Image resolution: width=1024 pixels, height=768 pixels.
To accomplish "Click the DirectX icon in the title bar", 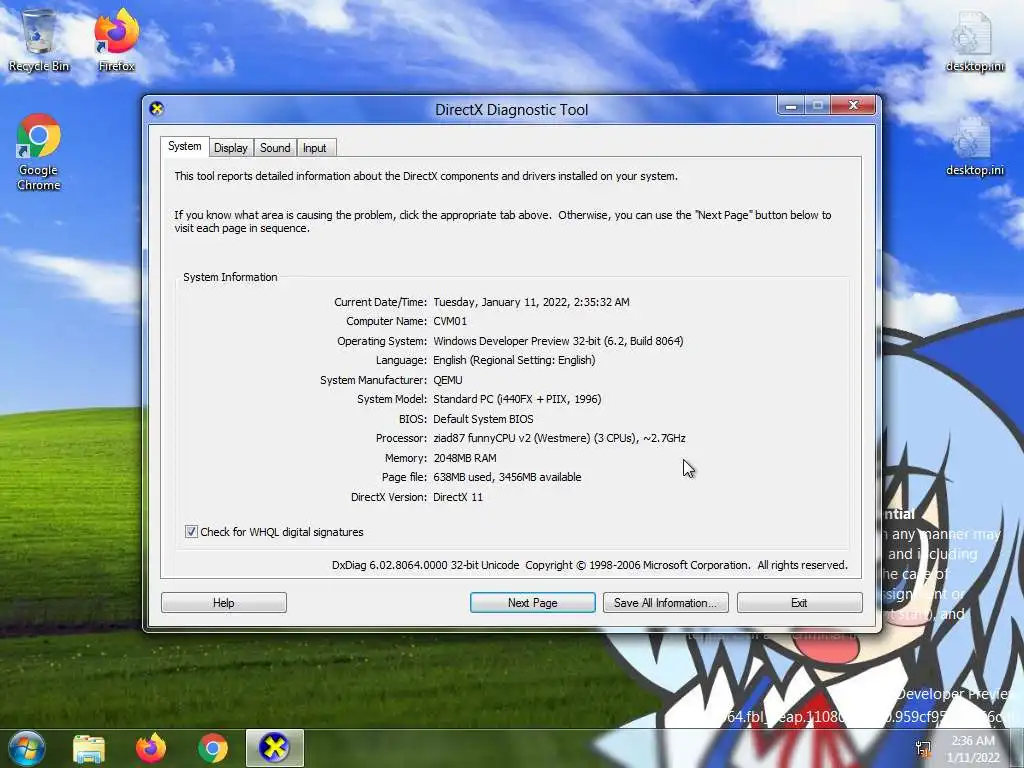I will [x=157, y=108].
